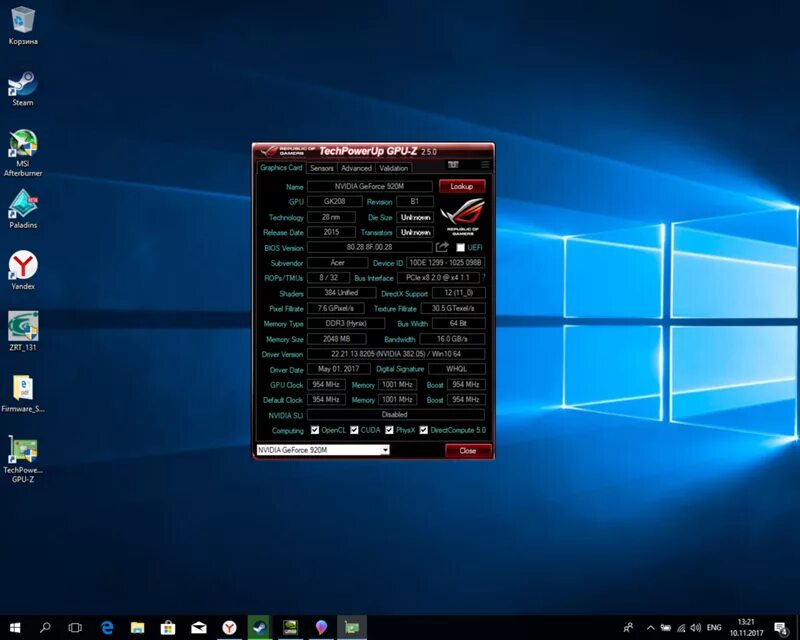Select the ZRT_131 desktop icon

tap(23, 332)
